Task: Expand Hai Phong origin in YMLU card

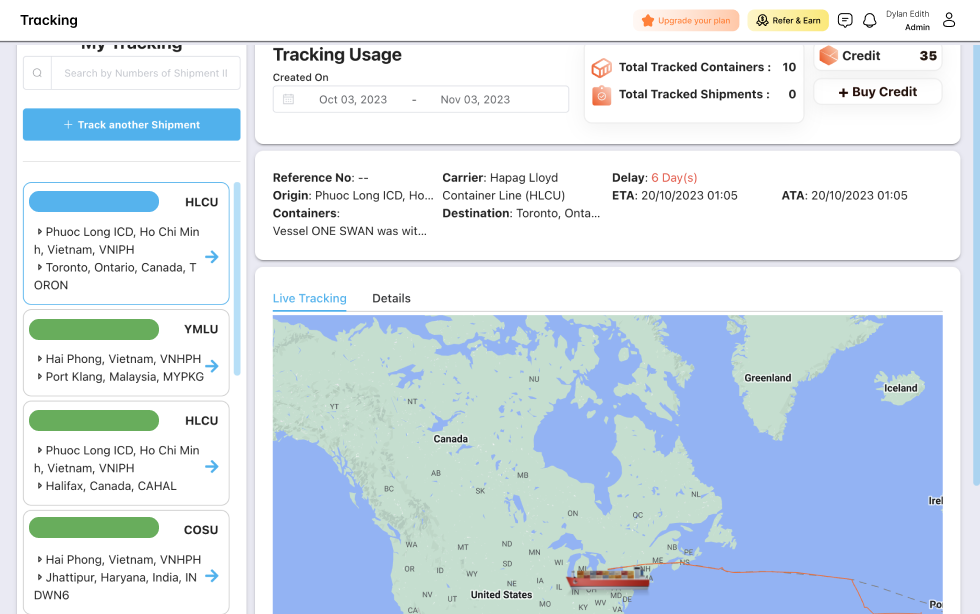Action: pos(39,358)
